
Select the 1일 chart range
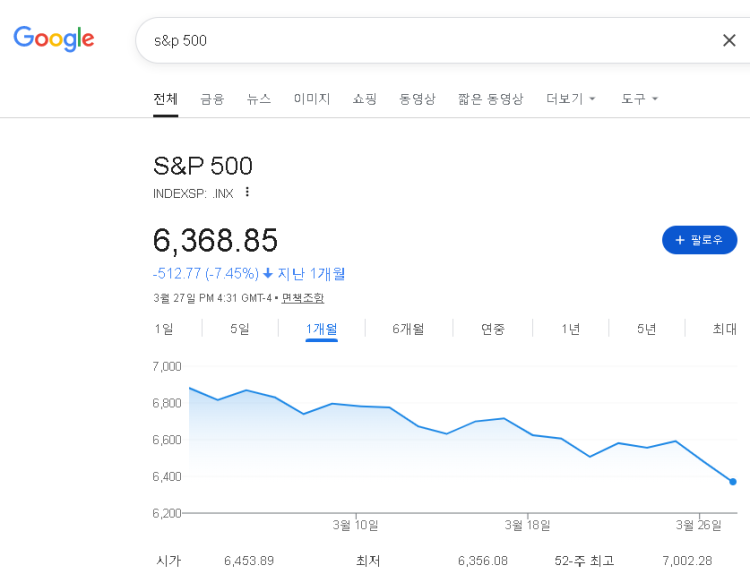[x=164, y=329]
